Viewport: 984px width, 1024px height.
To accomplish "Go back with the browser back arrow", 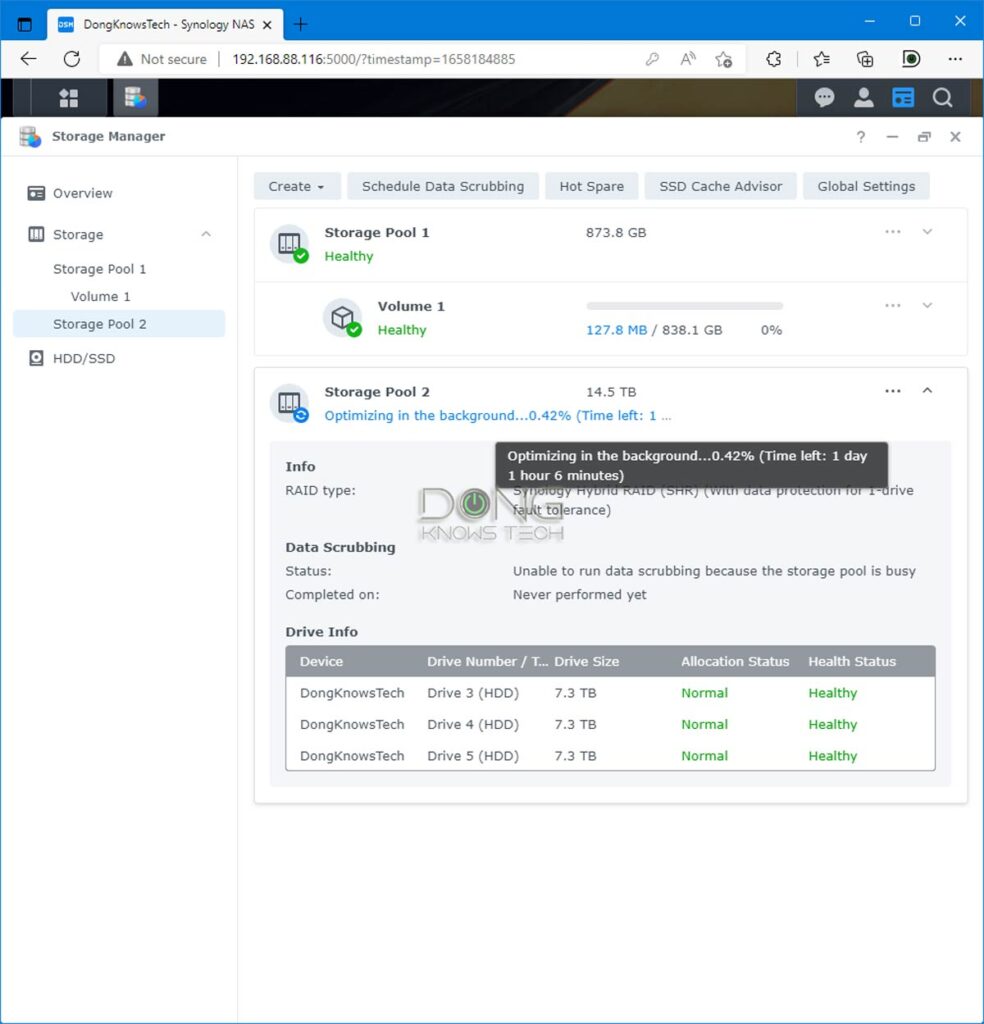I will click(29, 59).
